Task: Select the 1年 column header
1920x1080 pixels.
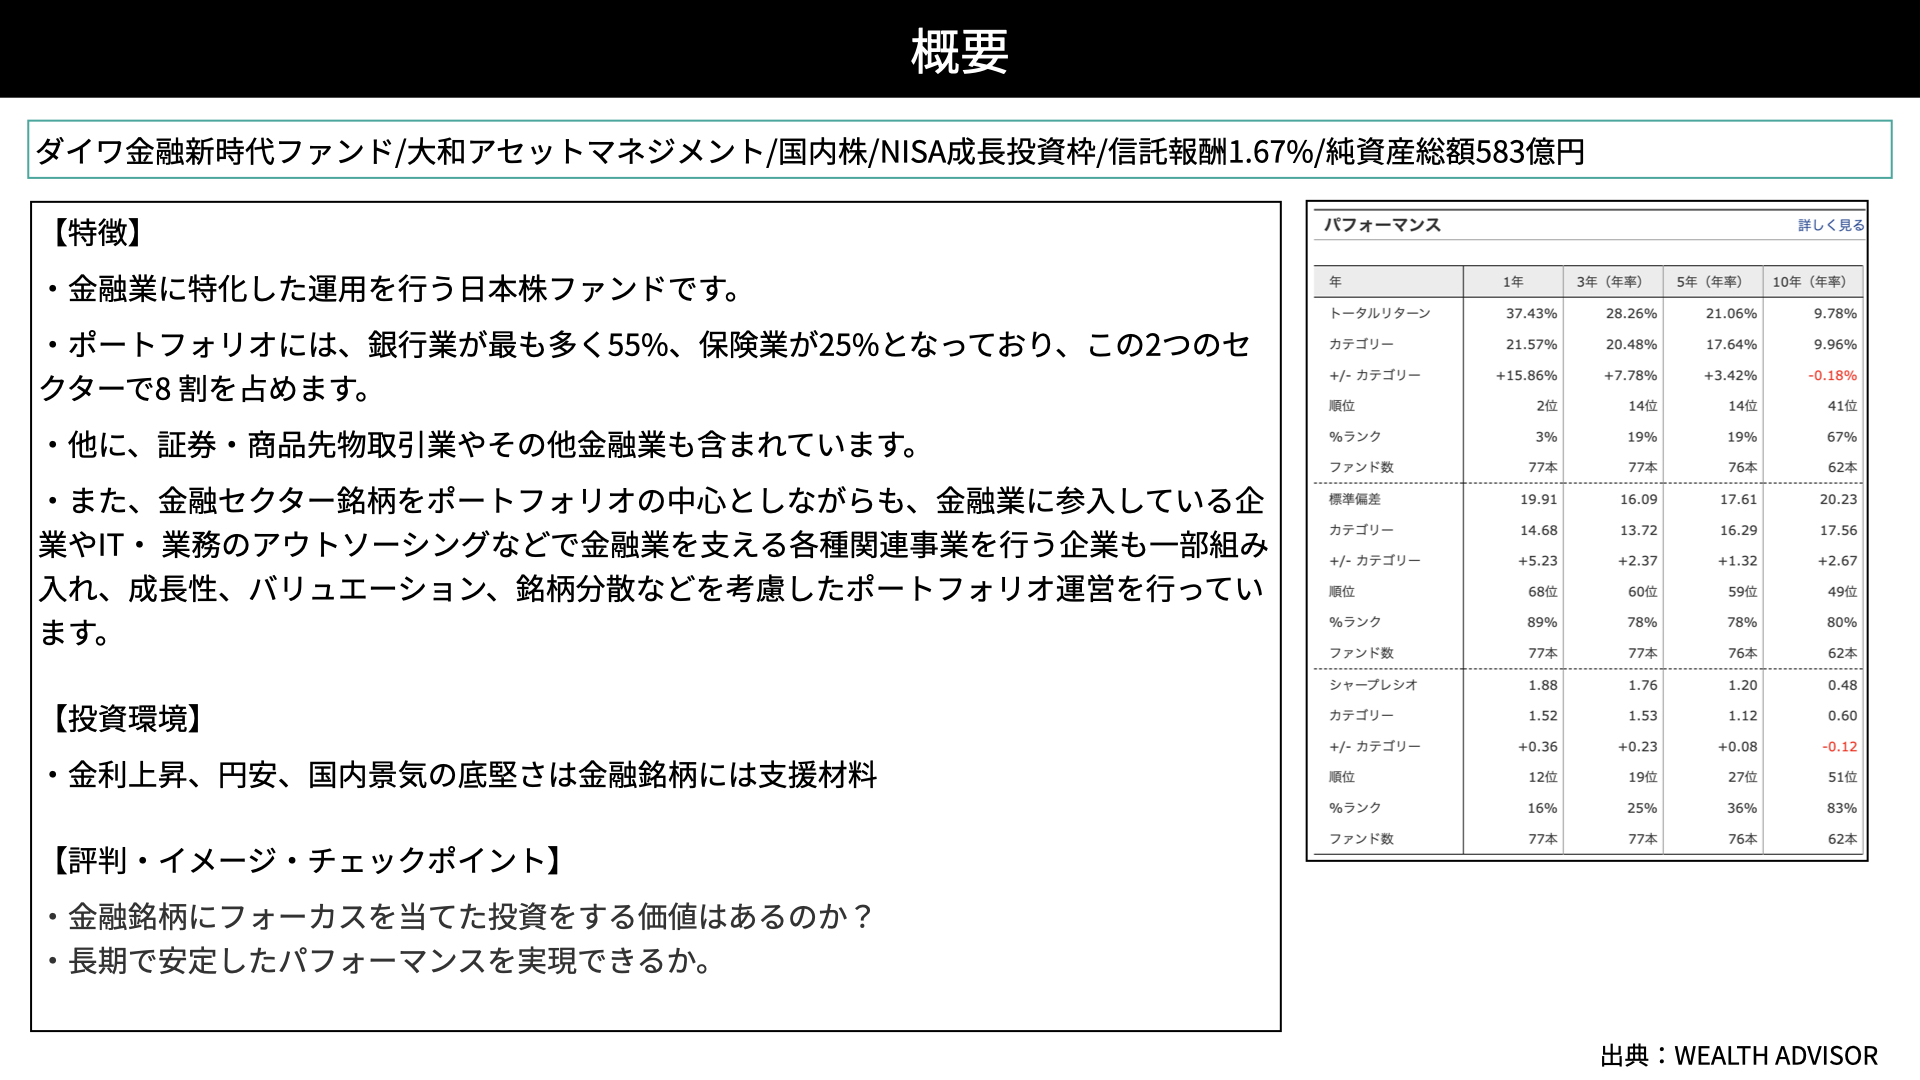Action: 1513,282
